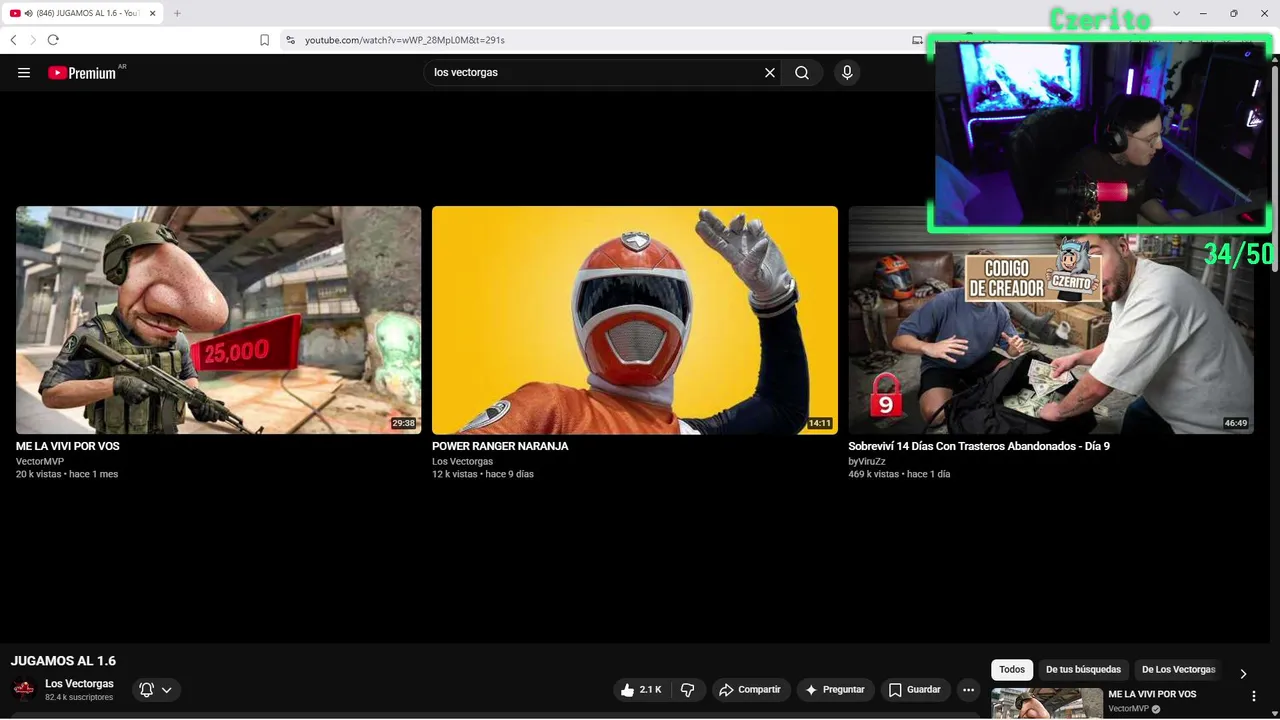
Task: Open Los Vectorgas channel avatar
Action: pyautogui.click(x=24, y=690)
